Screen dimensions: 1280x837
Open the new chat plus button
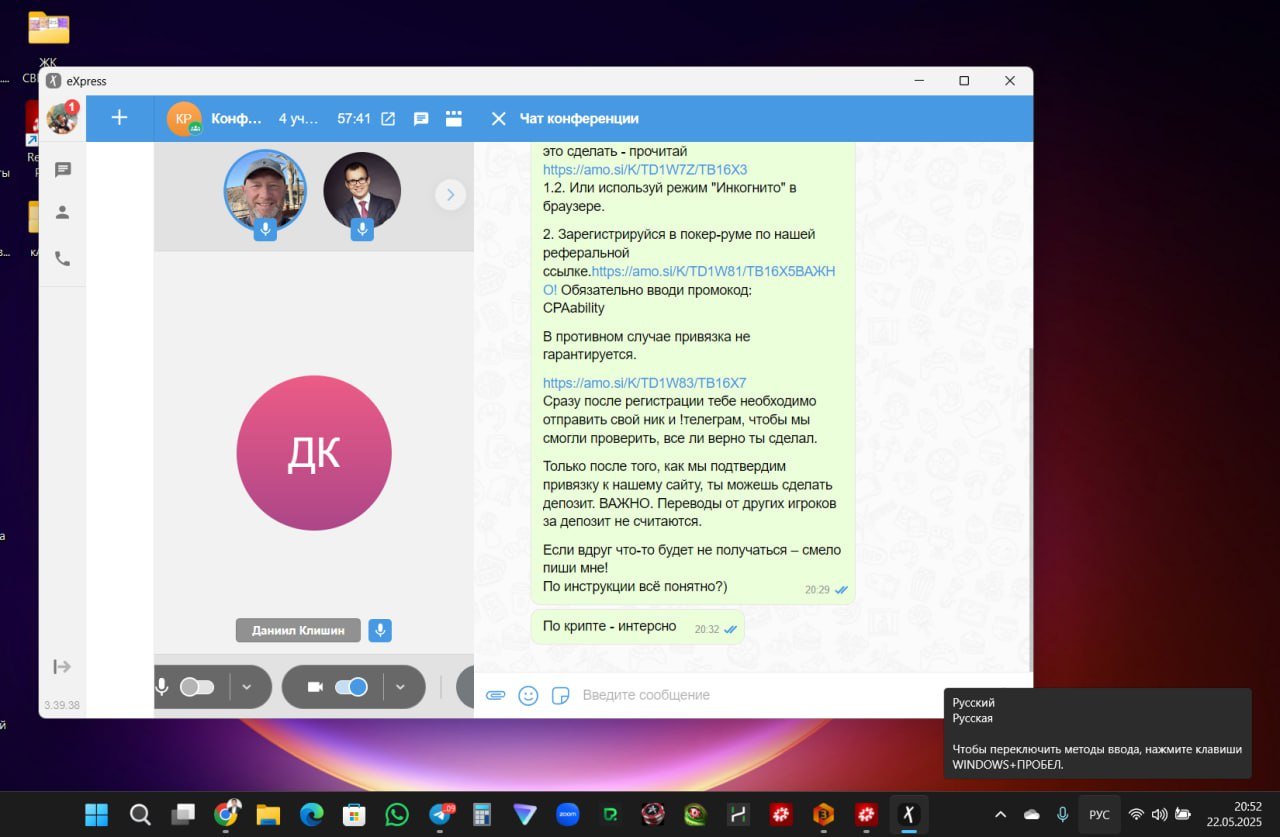(119, 118)
